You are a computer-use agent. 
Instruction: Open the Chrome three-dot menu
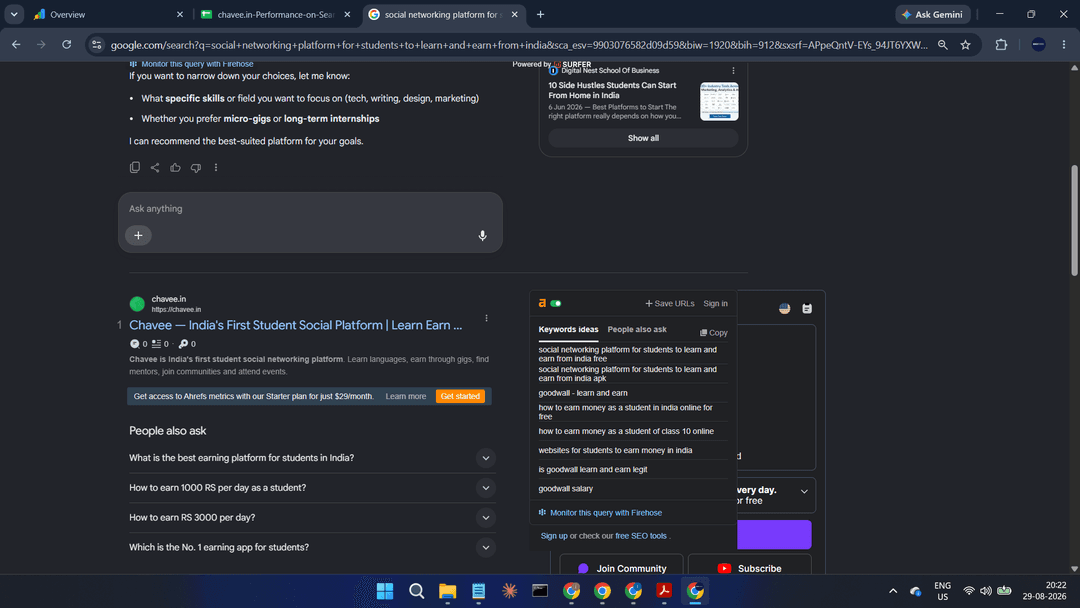(1064, 45)
